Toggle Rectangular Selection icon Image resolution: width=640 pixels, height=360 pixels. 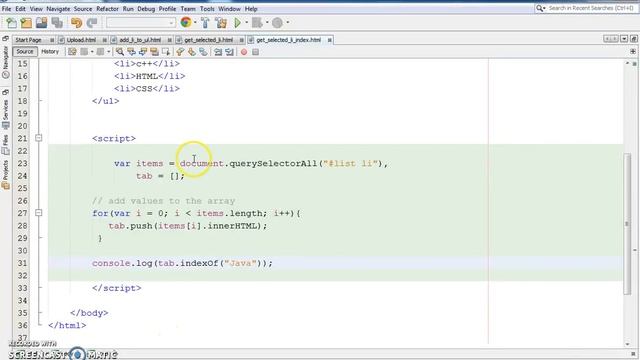point(166,52)
